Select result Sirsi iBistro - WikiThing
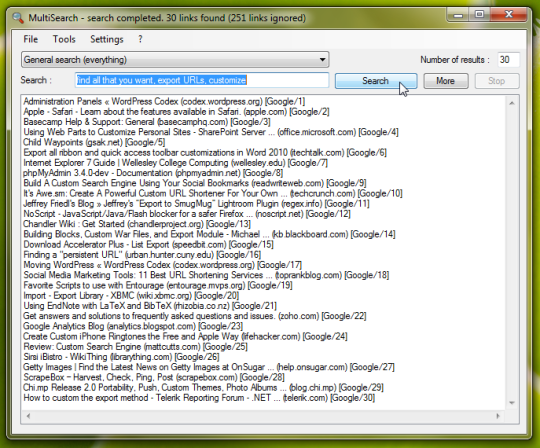The image size is (540, 448). pyautogui.click(x=121, y=357)
